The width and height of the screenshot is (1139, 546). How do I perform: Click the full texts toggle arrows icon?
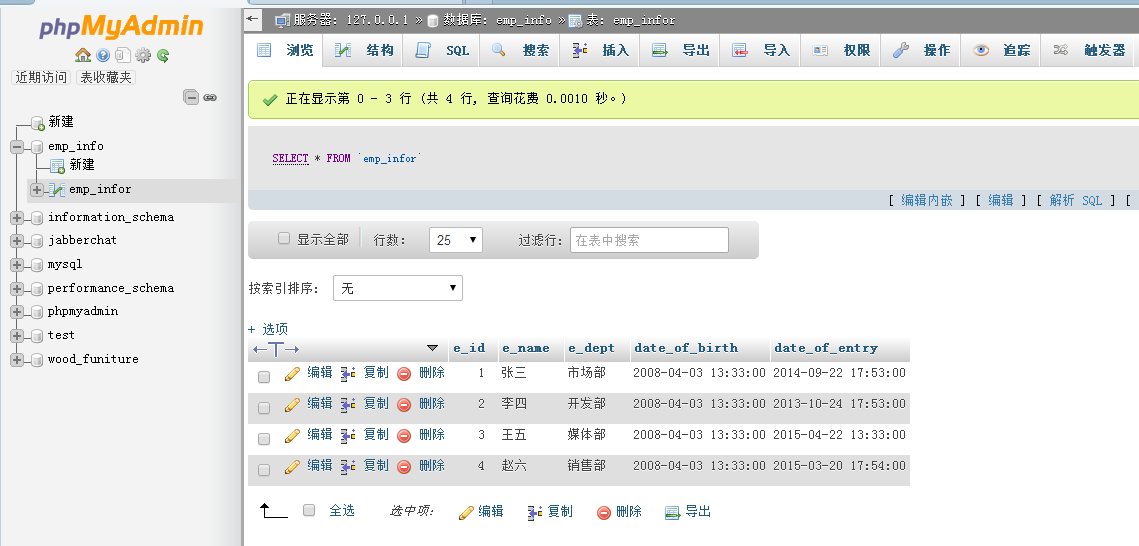pyautogui.click(x=276, y=349)
